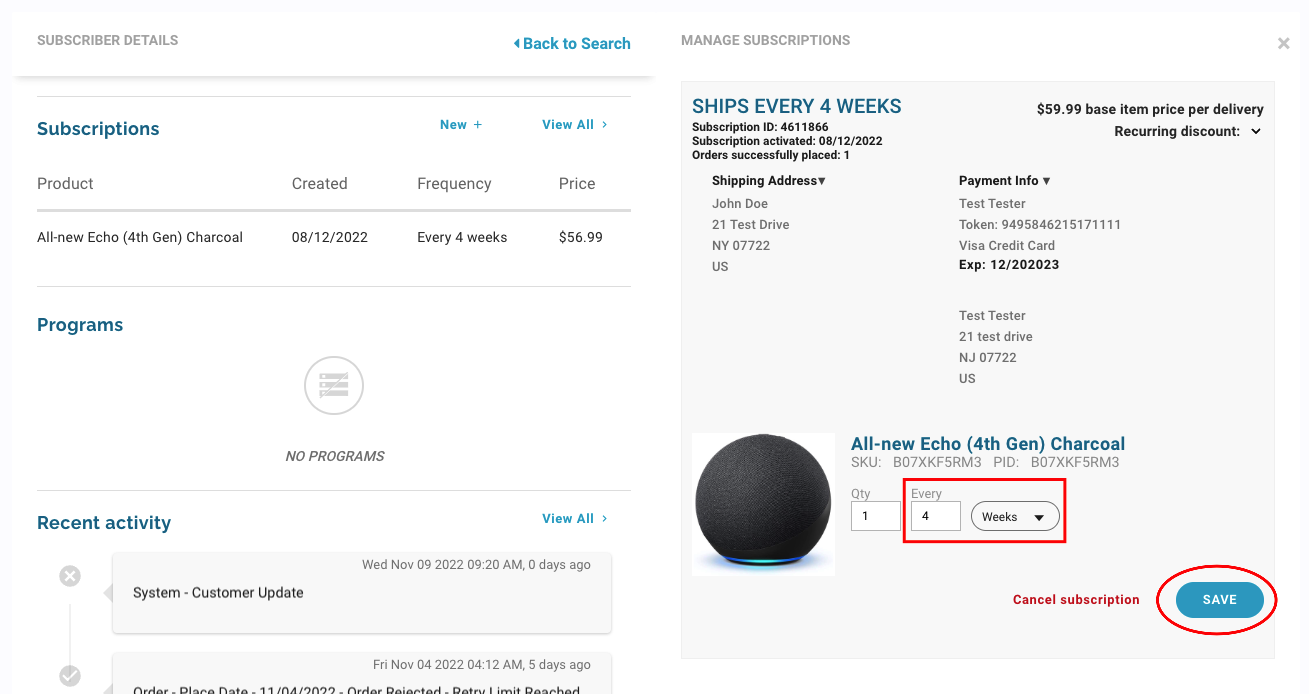This screenshot has height=694, width=1309.
Task: Expand the Recurring discount dropdown
Action: click(1256, 130)
